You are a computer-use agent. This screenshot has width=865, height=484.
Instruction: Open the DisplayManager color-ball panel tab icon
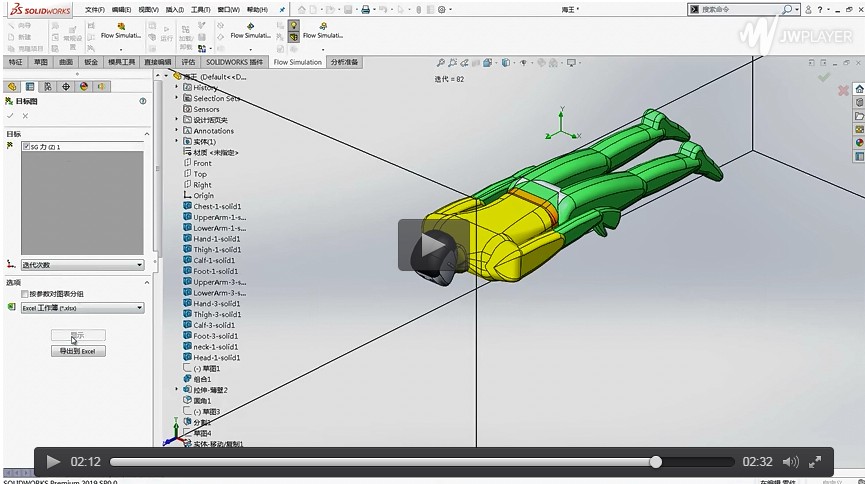(x=84, y=87)
